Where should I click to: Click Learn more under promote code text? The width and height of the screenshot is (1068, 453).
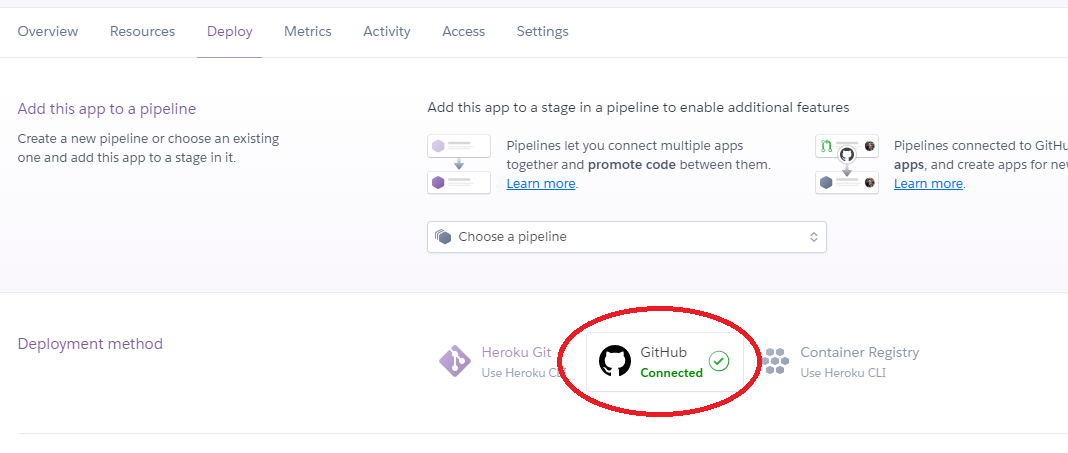point(541,184)
